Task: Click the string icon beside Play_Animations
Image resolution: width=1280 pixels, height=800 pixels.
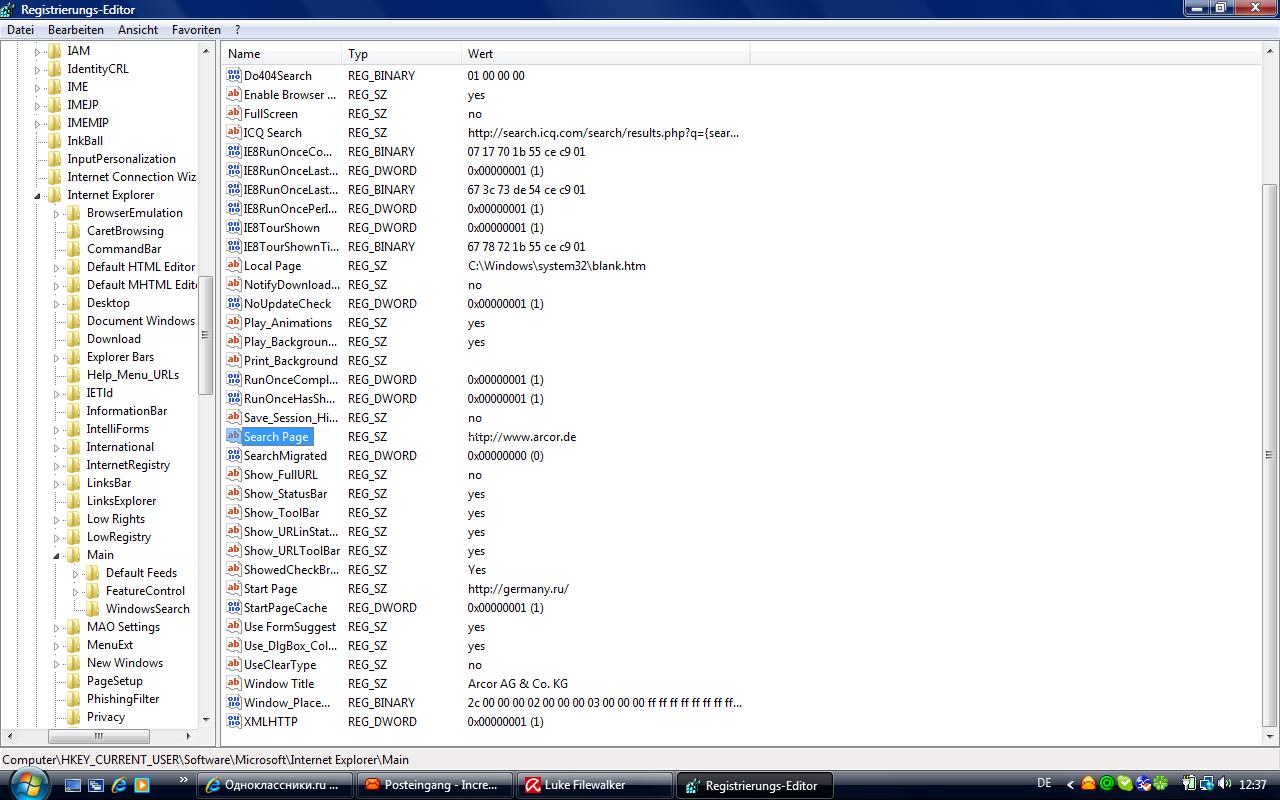Action: click(234, 323)
